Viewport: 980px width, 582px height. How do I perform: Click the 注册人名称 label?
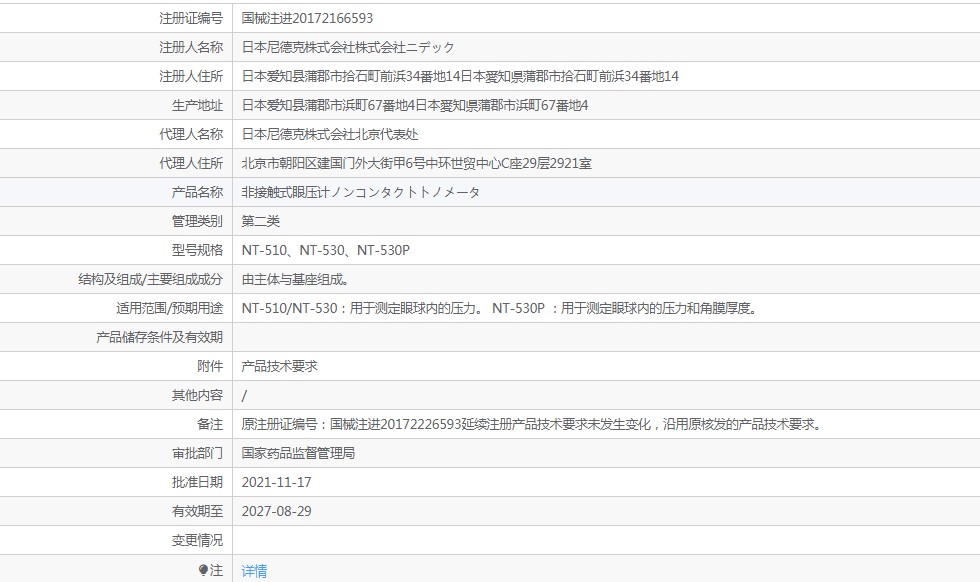[x=191, y=48]
